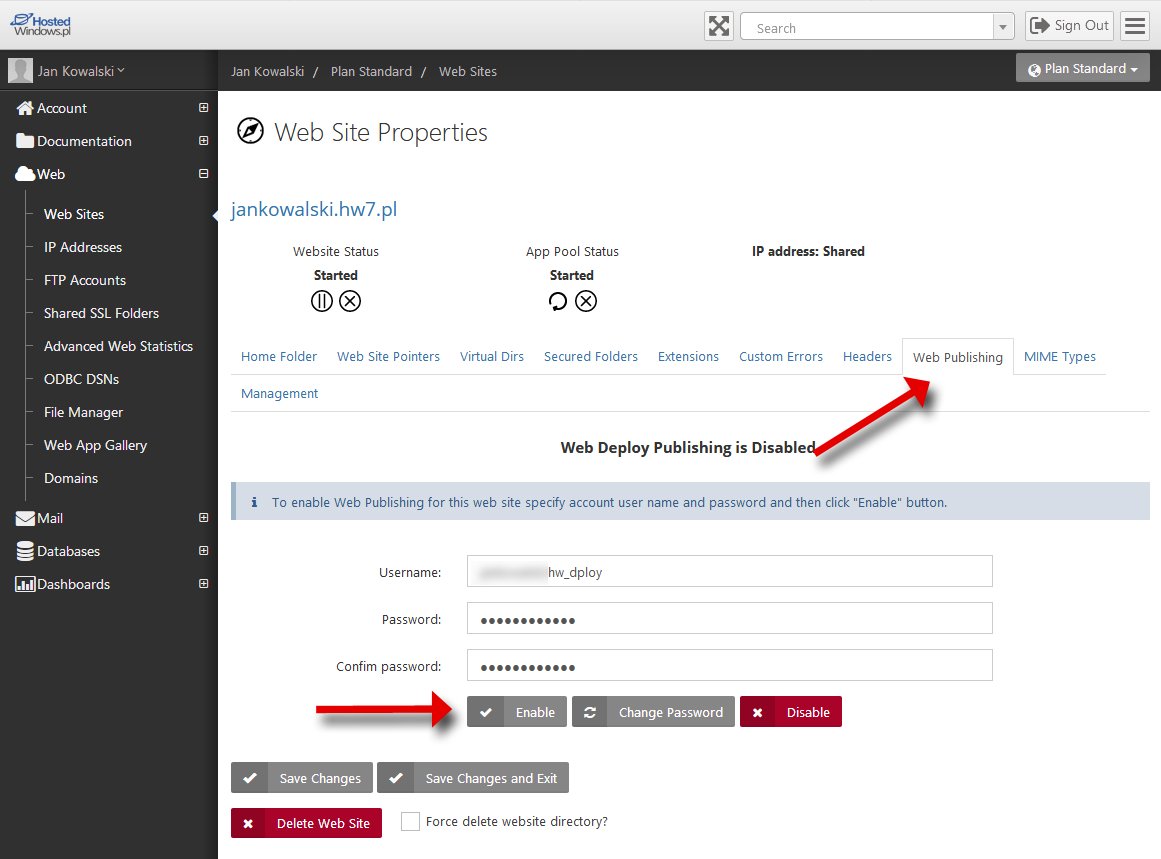Open Advanced Web Statistics
Viewport: 1161px width, 859px height.
pos(118,347)
